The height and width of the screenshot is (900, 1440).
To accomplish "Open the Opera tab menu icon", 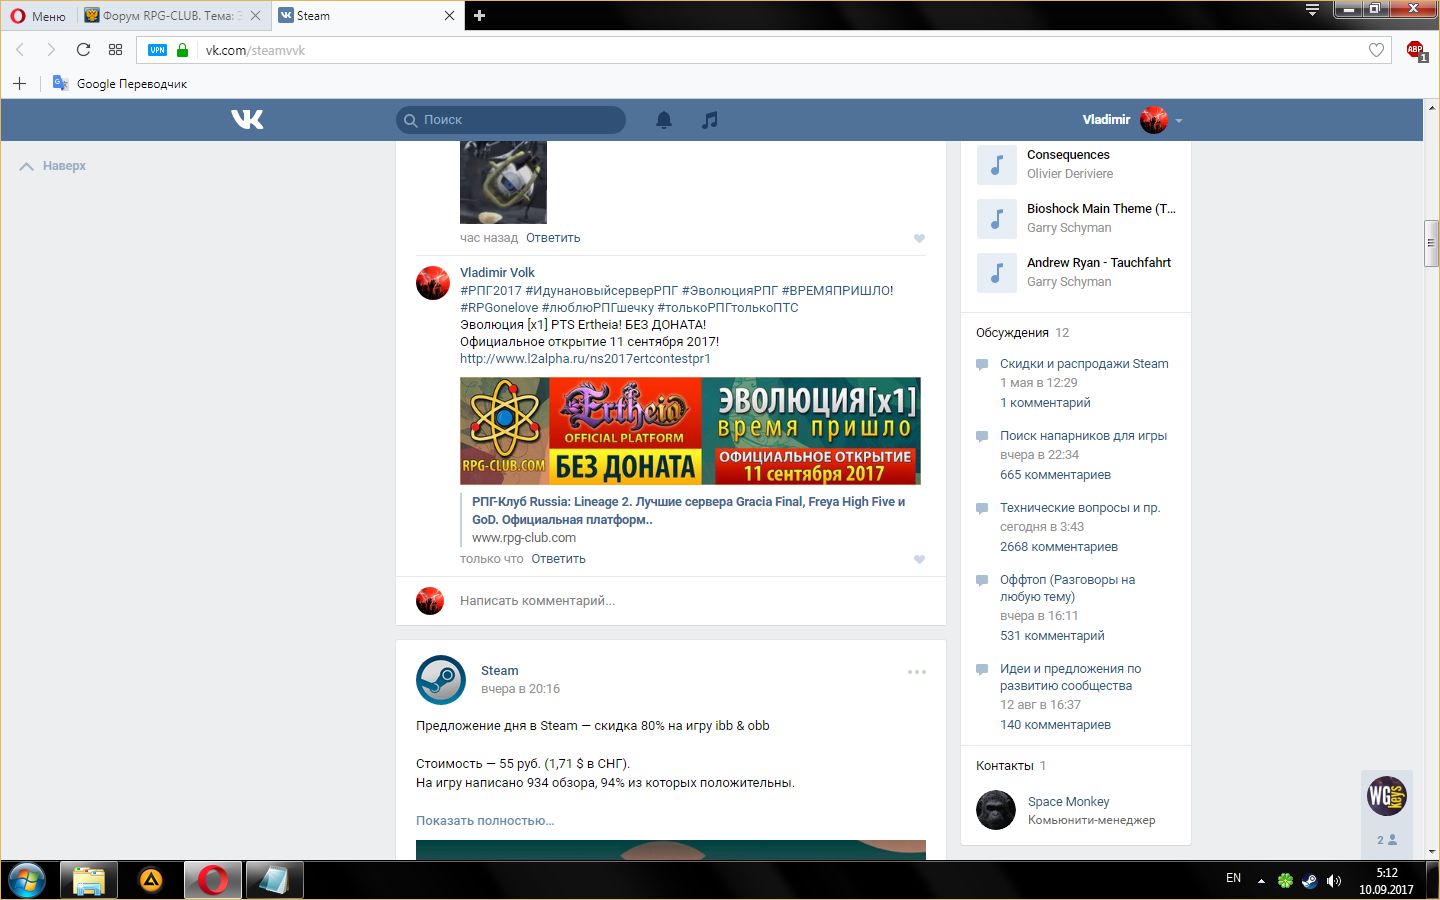I will tap(1313, 10).
